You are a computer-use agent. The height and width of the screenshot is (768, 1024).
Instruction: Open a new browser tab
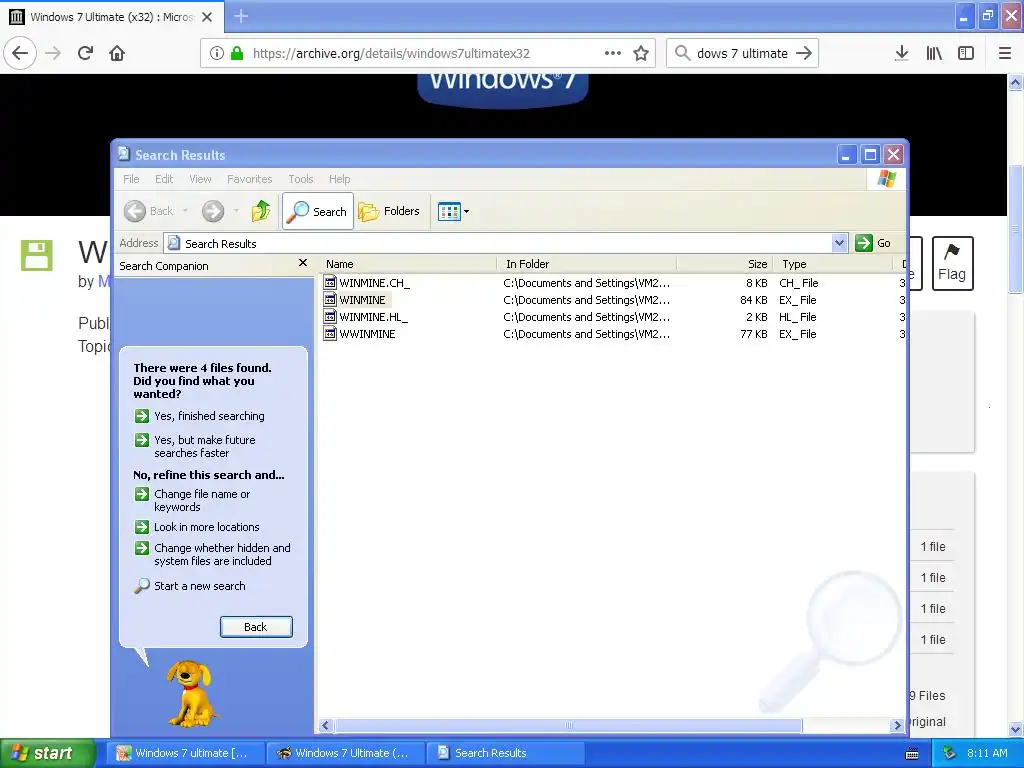tap(240, 16)
